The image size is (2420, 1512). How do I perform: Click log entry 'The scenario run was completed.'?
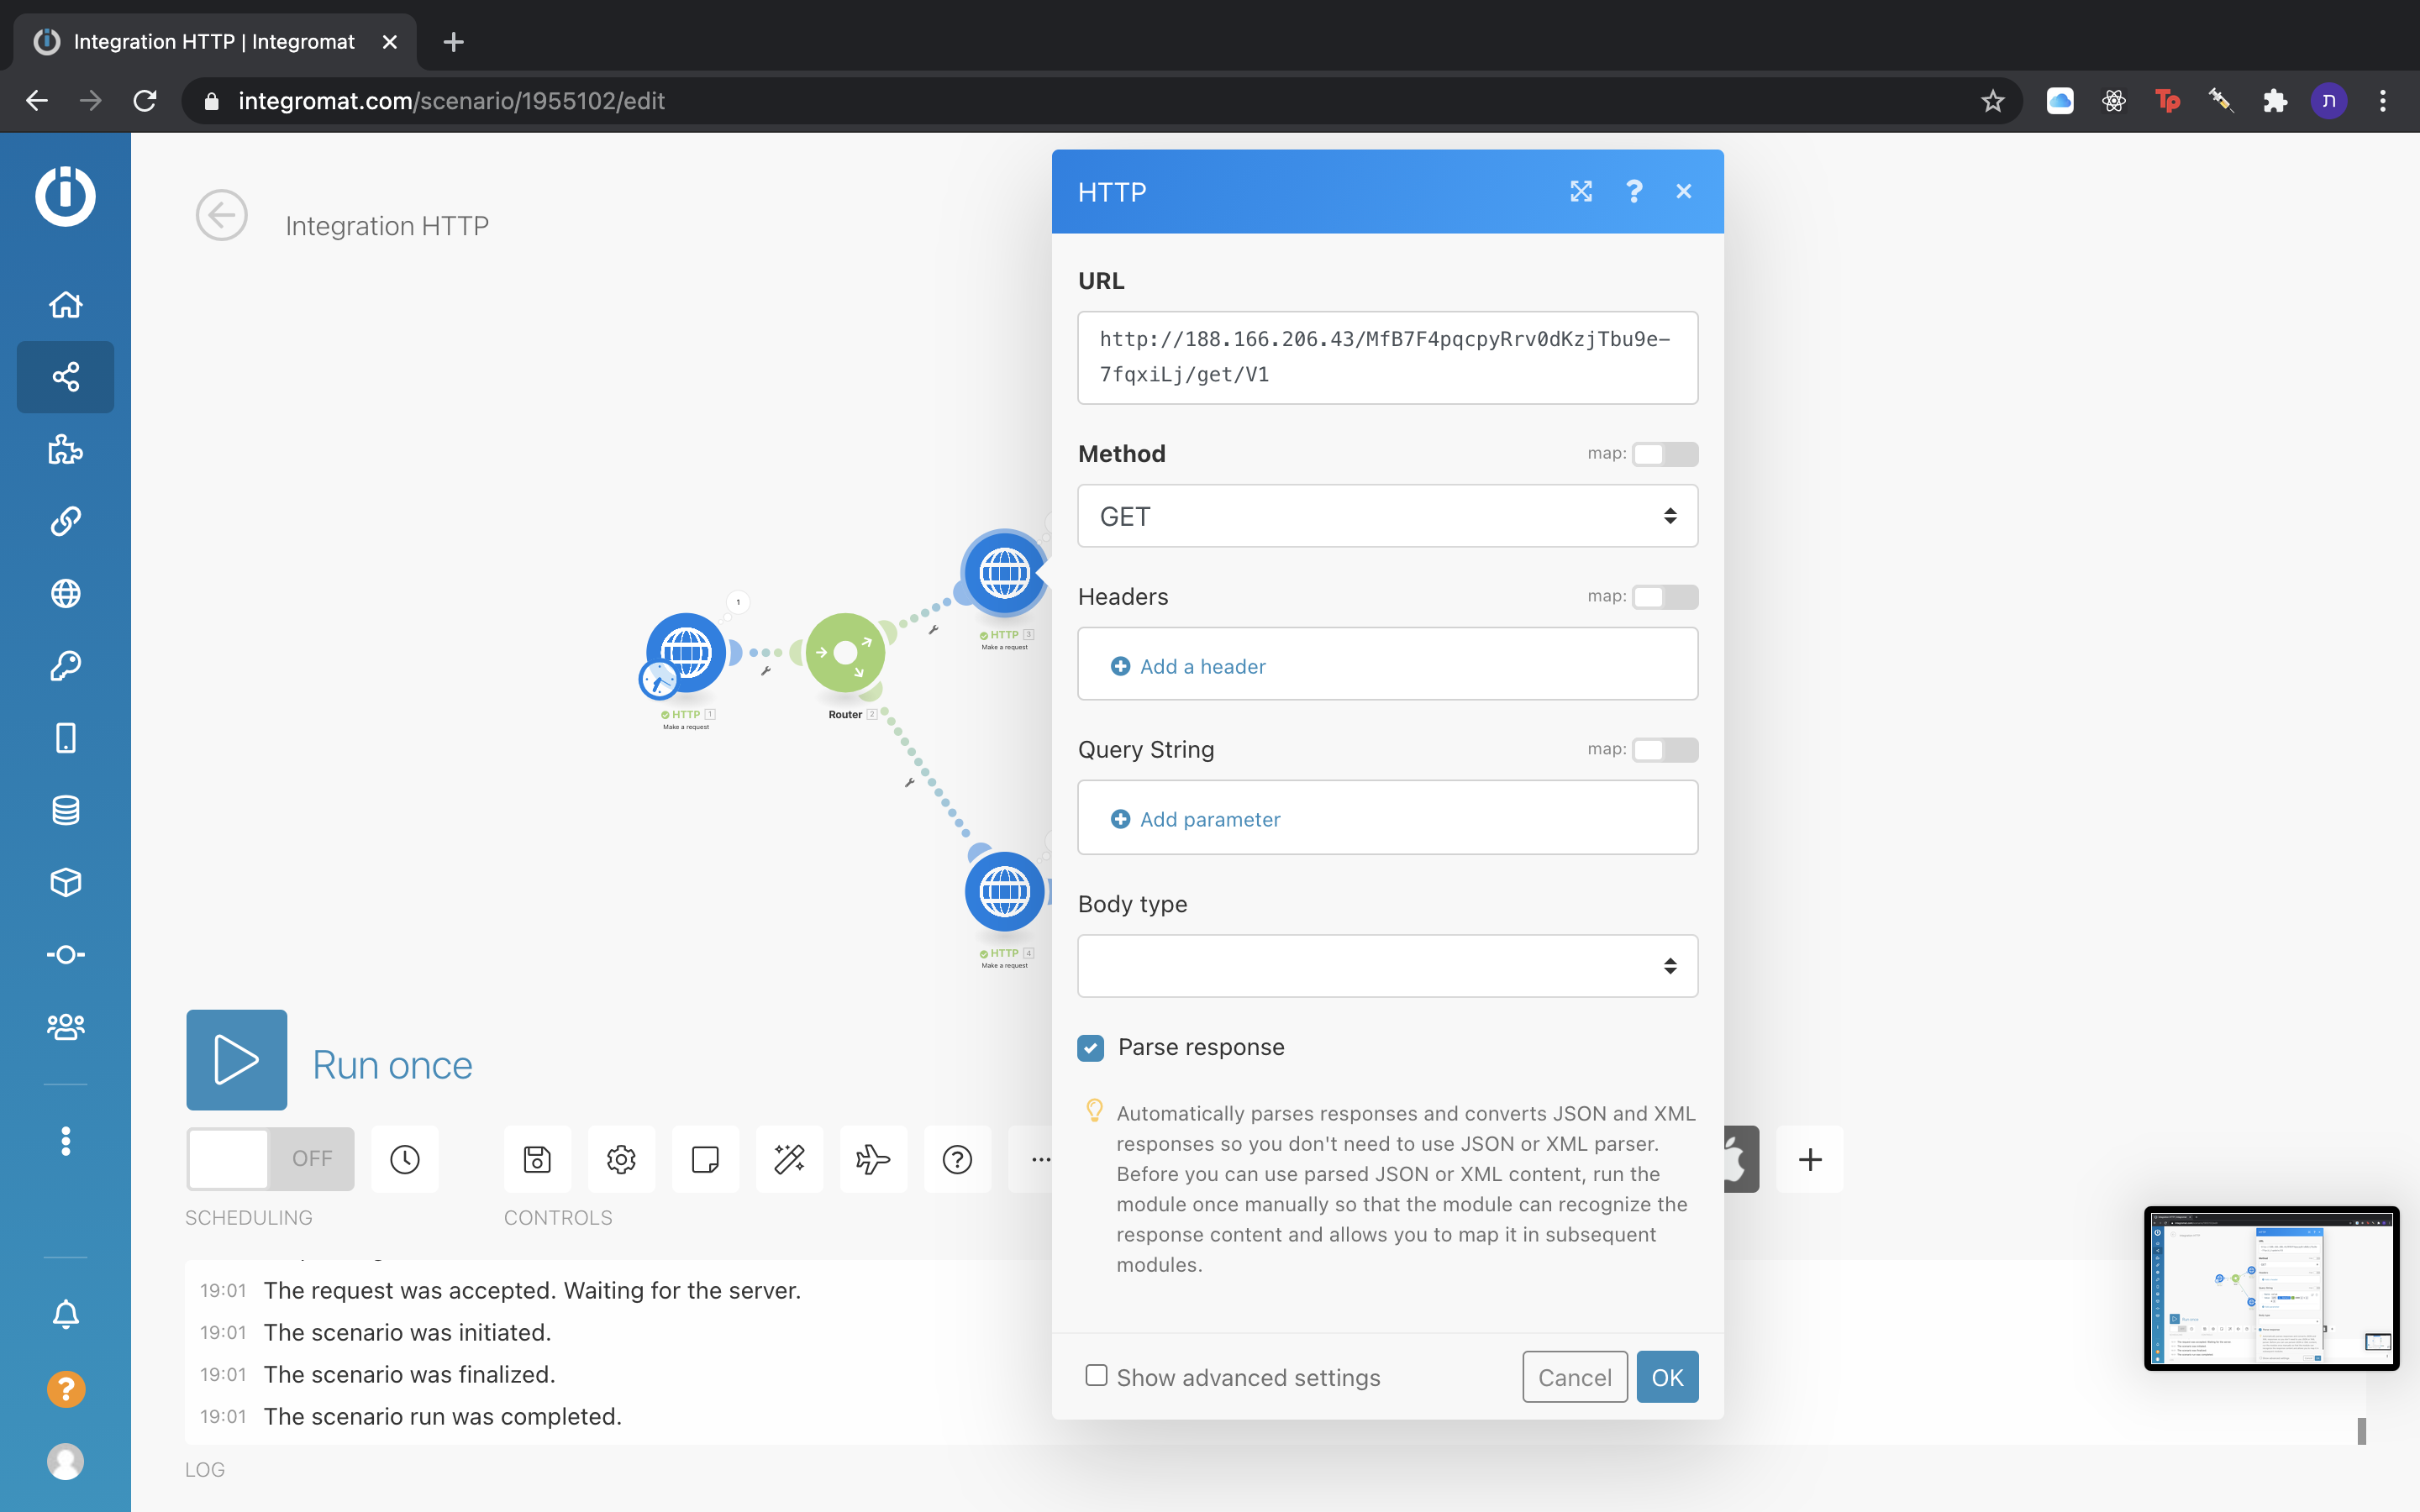point(443,1416)
